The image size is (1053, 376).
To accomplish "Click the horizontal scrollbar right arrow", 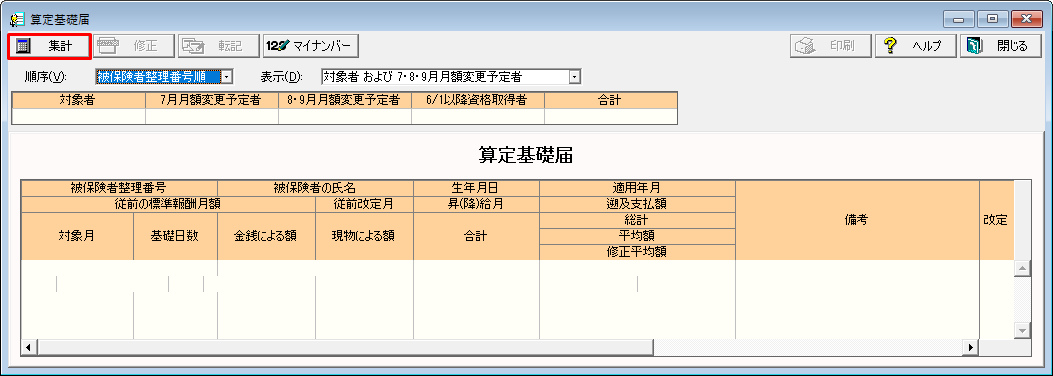I will [x=970, y=347].
